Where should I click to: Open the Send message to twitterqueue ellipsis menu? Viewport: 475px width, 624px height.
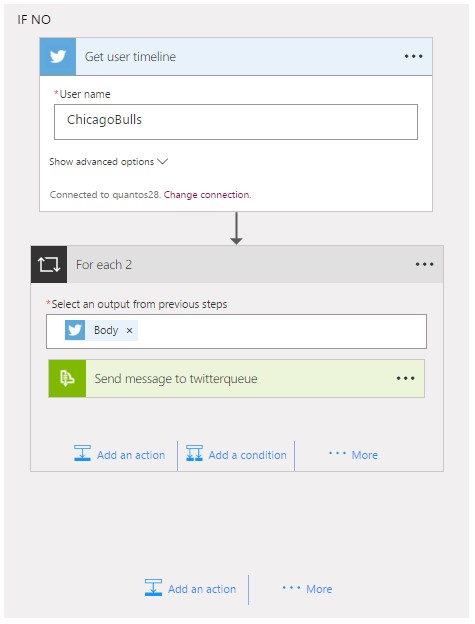405,378
